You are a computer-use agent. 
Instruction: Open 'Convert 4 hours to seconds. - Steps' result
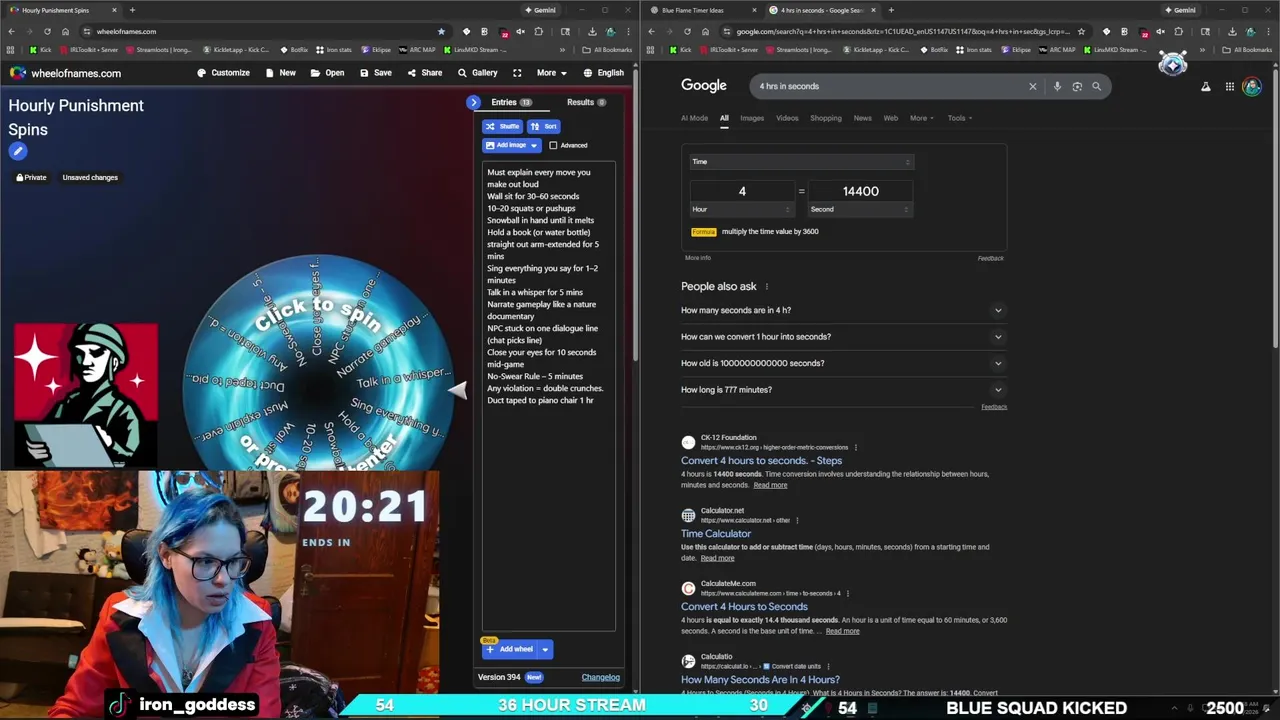coord(761,461)
